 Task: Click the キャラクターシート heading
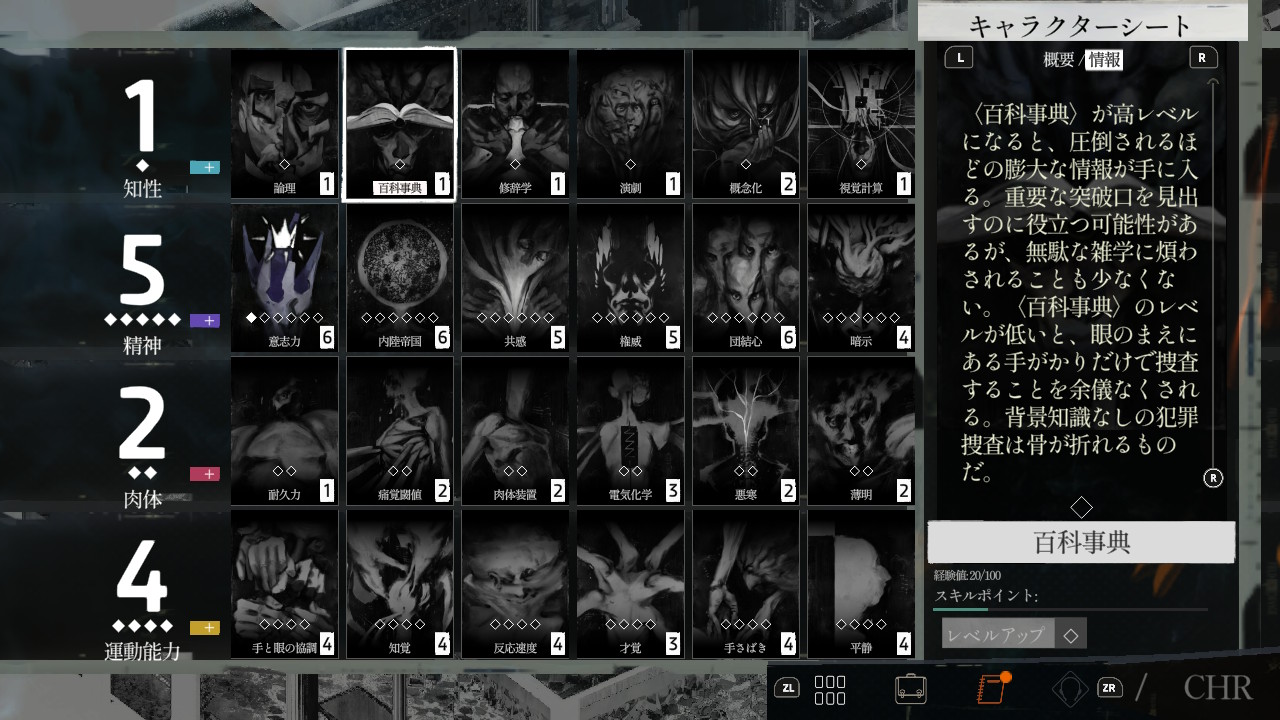[1081, 25]
